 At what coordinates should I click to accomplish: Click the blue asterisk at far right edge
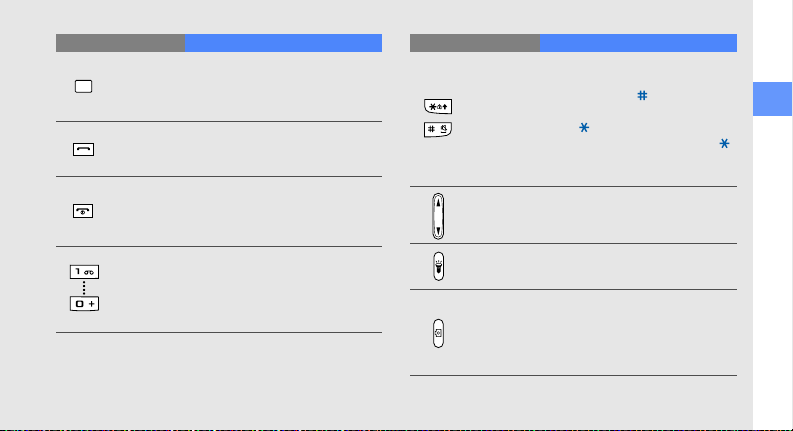point(724,144)
